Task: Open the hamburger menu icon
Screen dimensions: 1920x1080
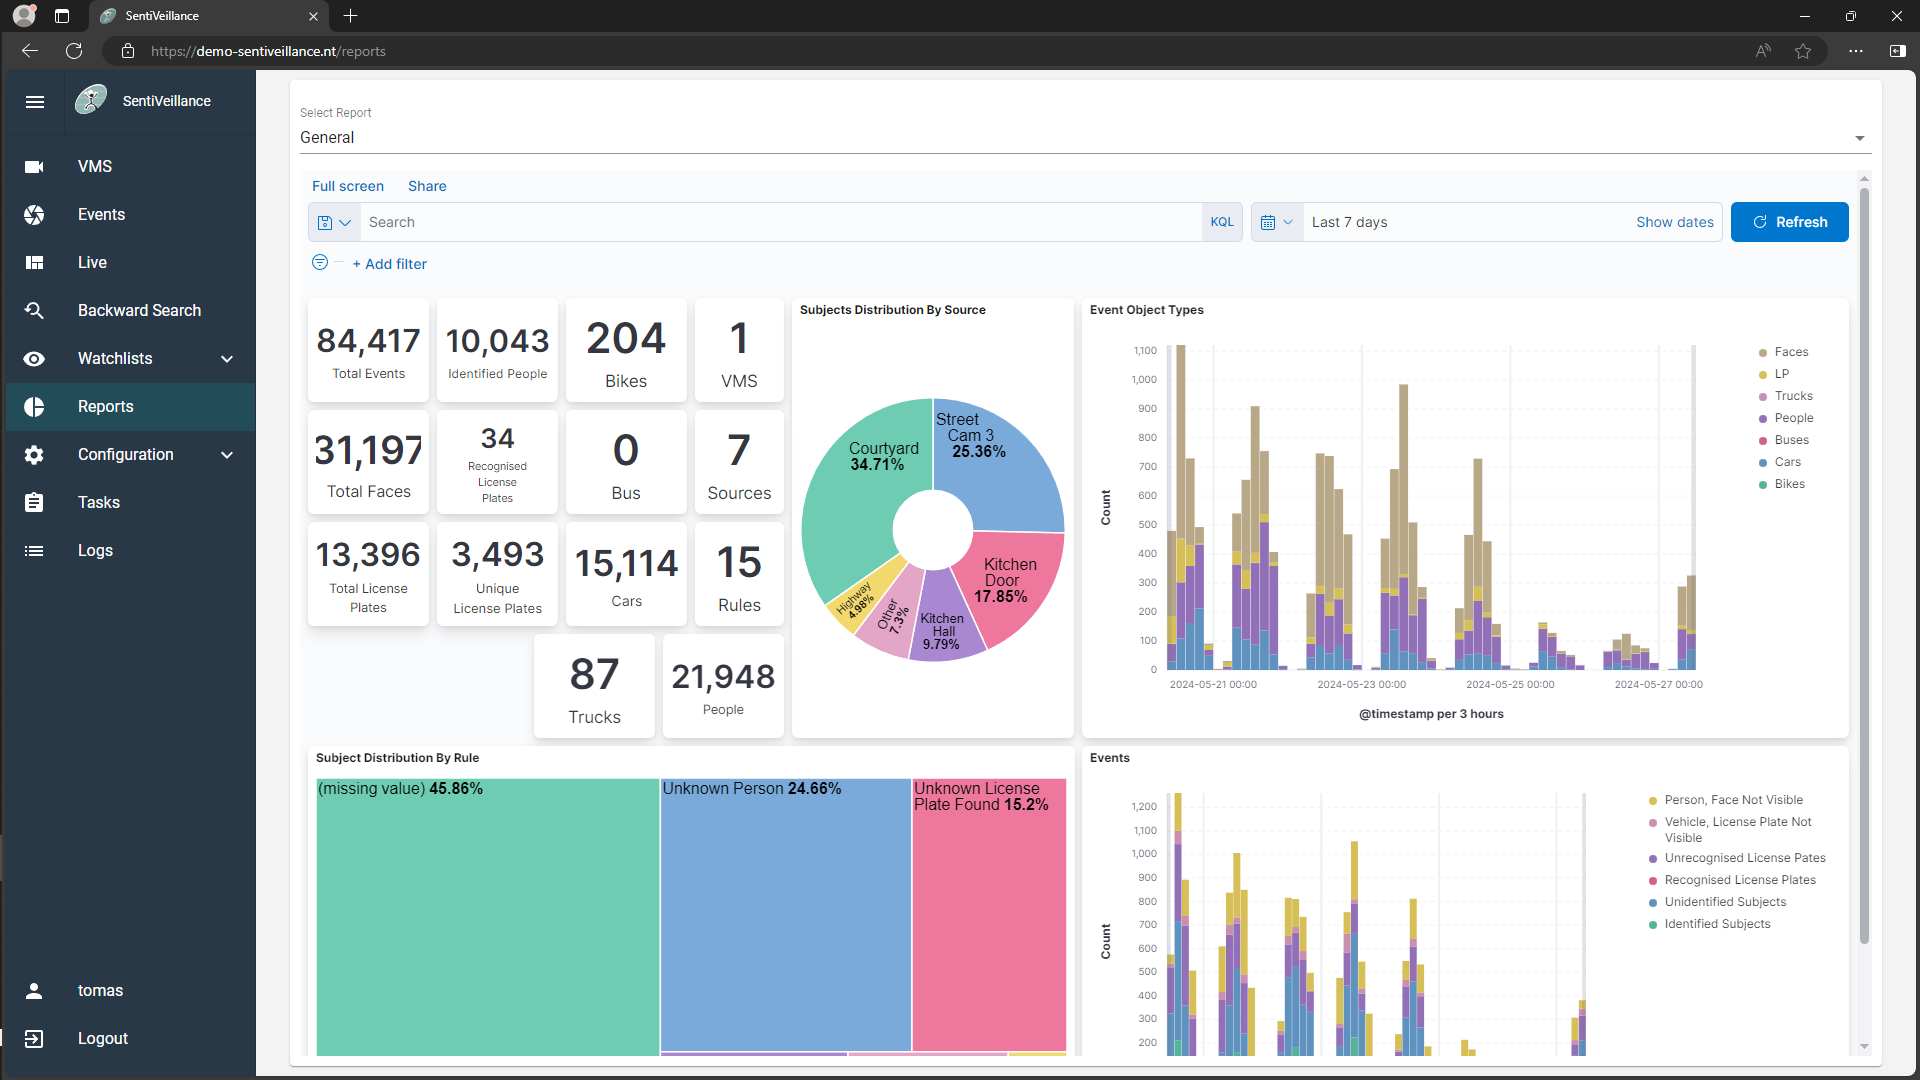Action: (x=35, y=101)
